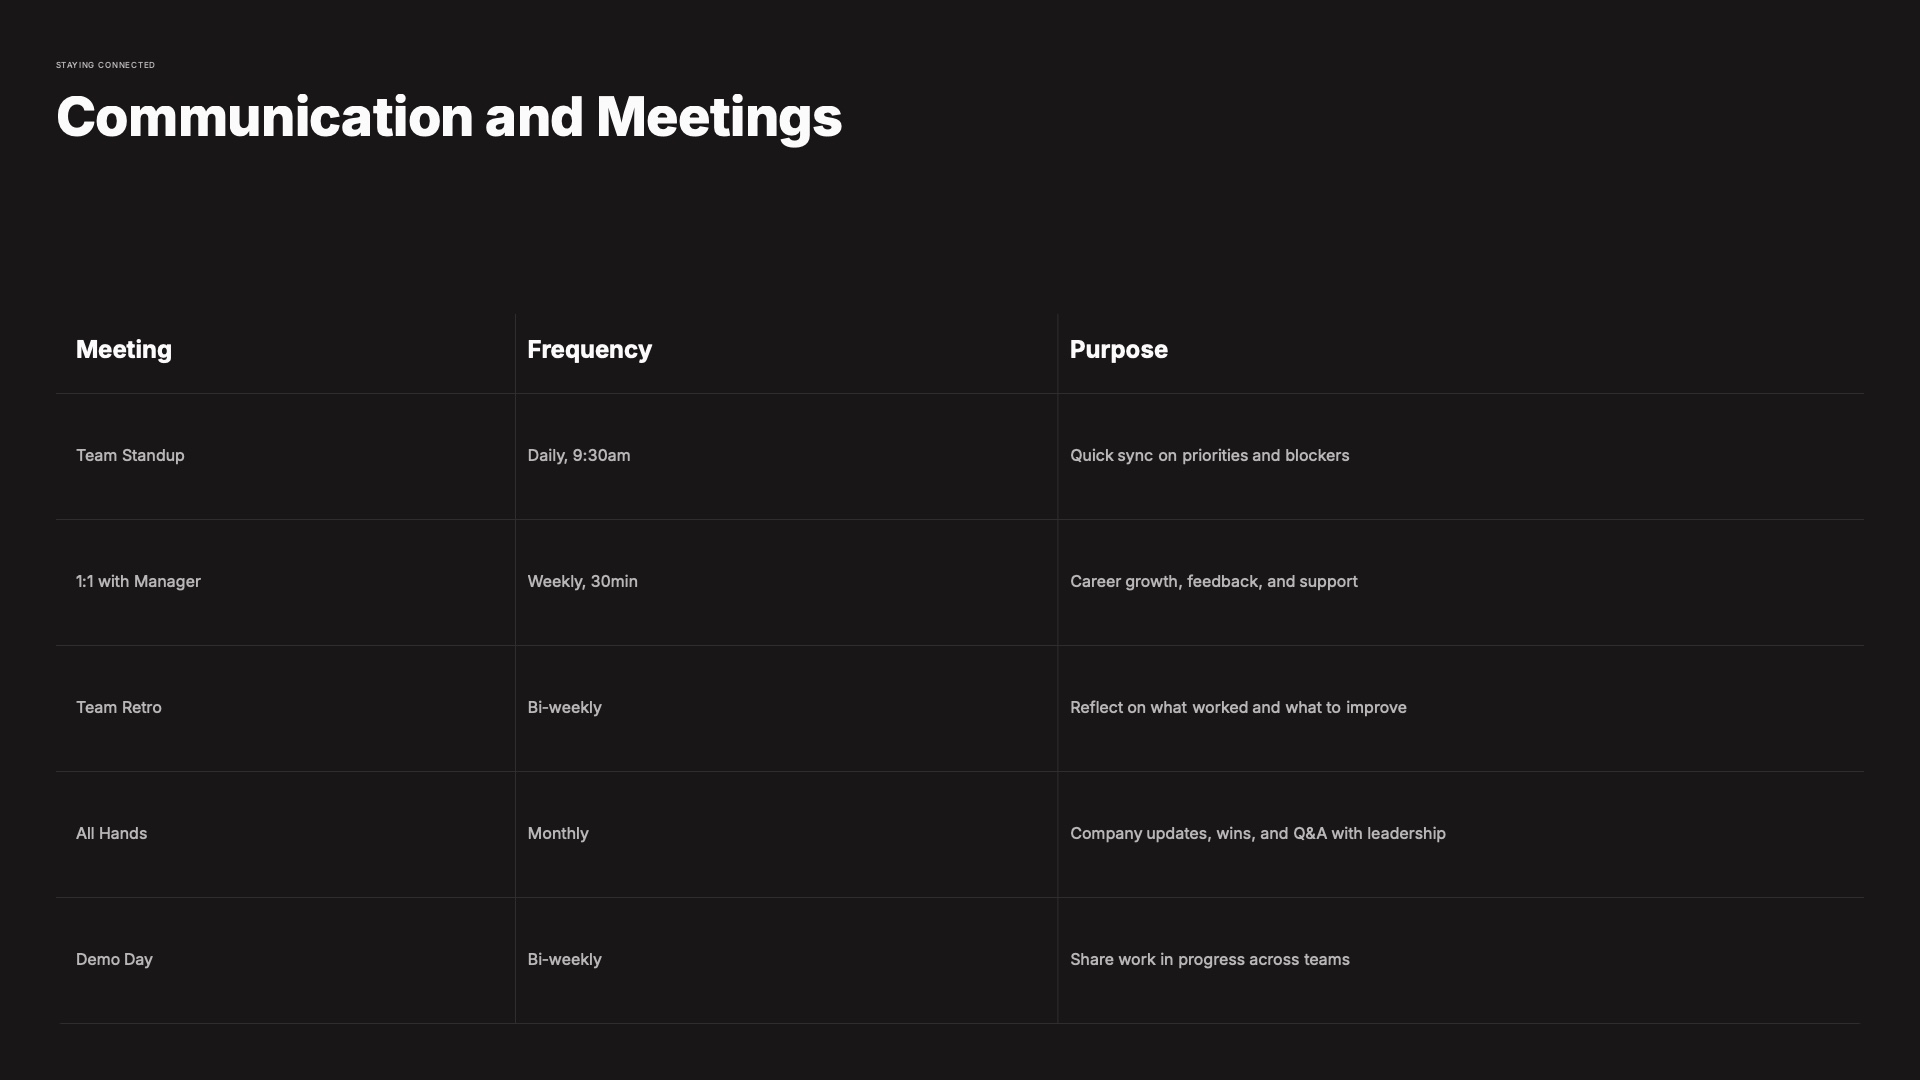Click the 'Communication and Meetings' slide title
This screenshot has width=1920, height=1080.
coord(449,117)
